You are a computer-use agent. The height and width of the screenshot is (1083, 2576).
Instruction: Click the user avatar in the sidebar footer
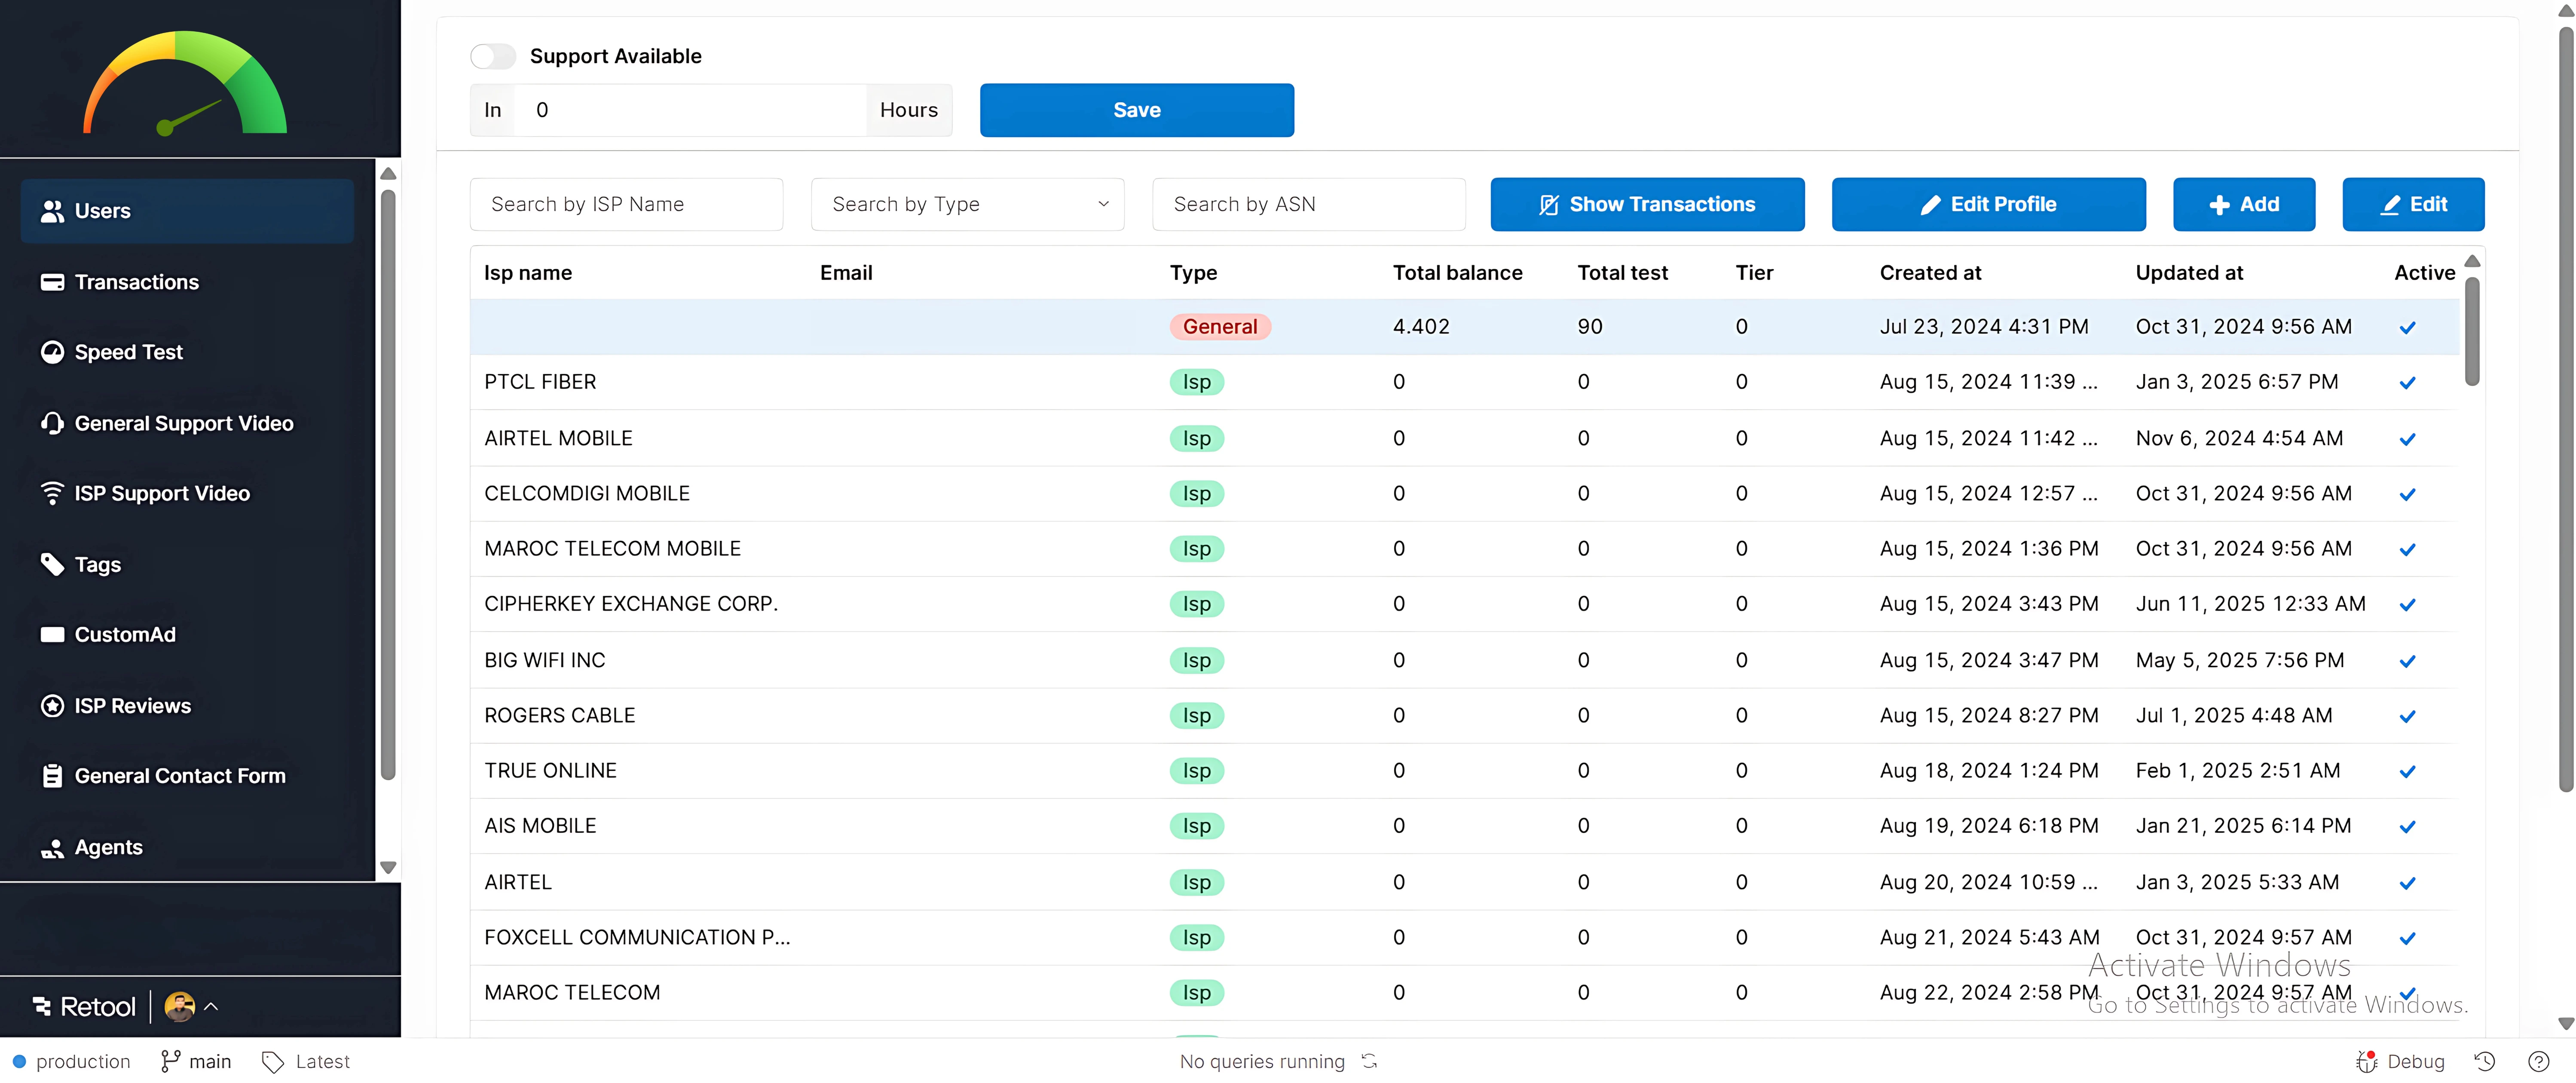point(179,1006)
